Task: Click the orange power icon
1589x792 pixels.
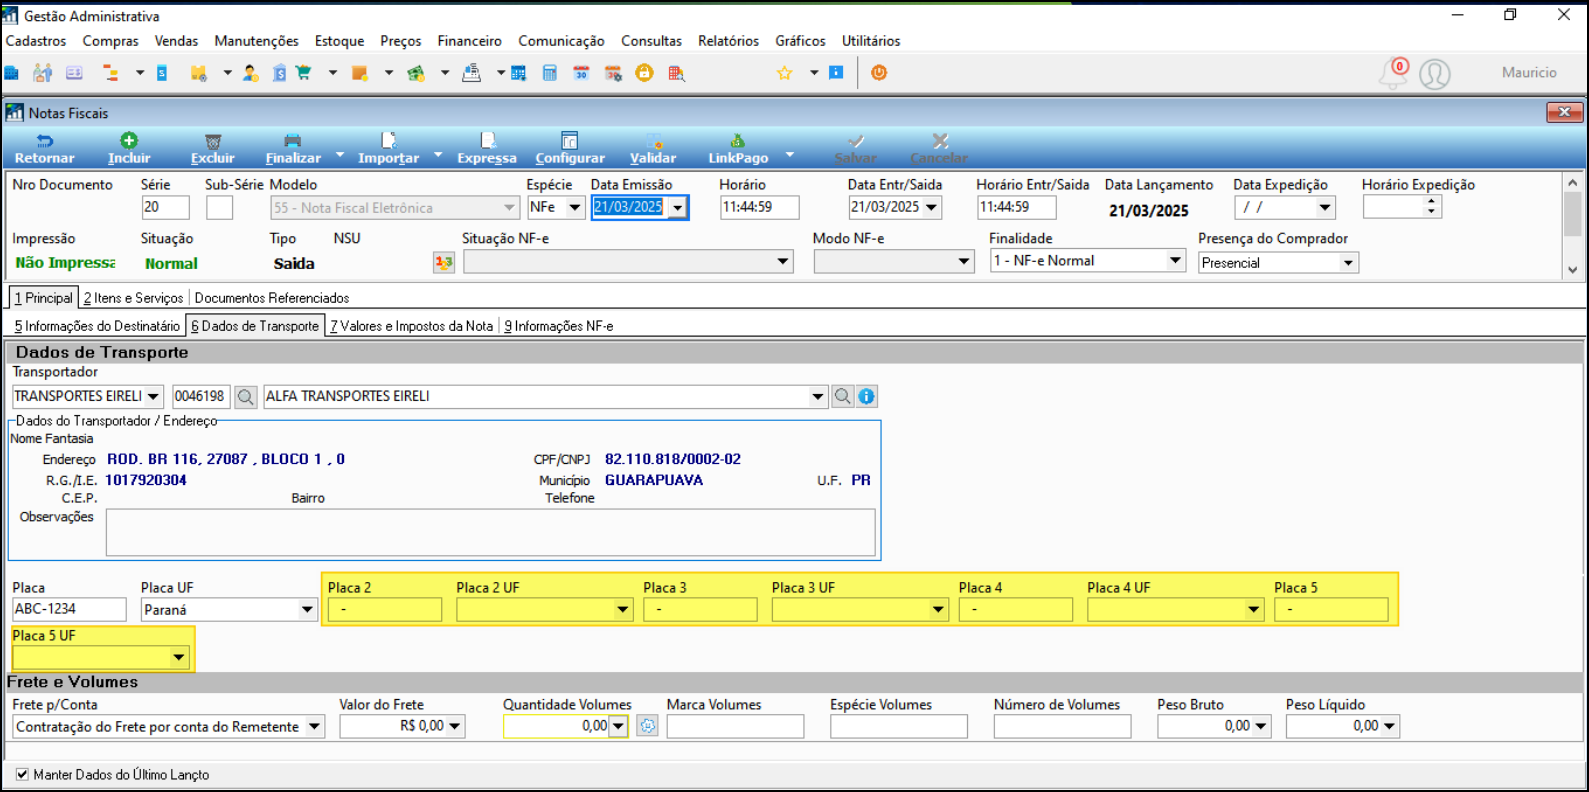Action: pyautogui.click(x=879, y=73)
